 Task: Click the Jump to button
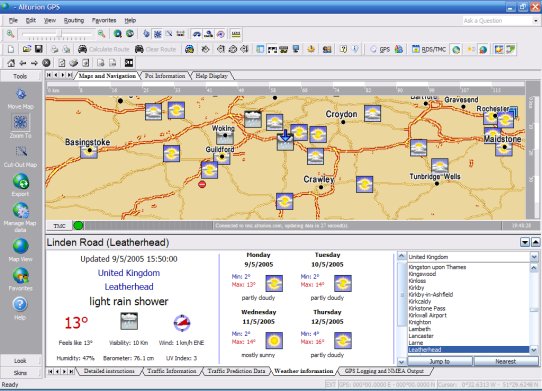(x=440, y=361)
